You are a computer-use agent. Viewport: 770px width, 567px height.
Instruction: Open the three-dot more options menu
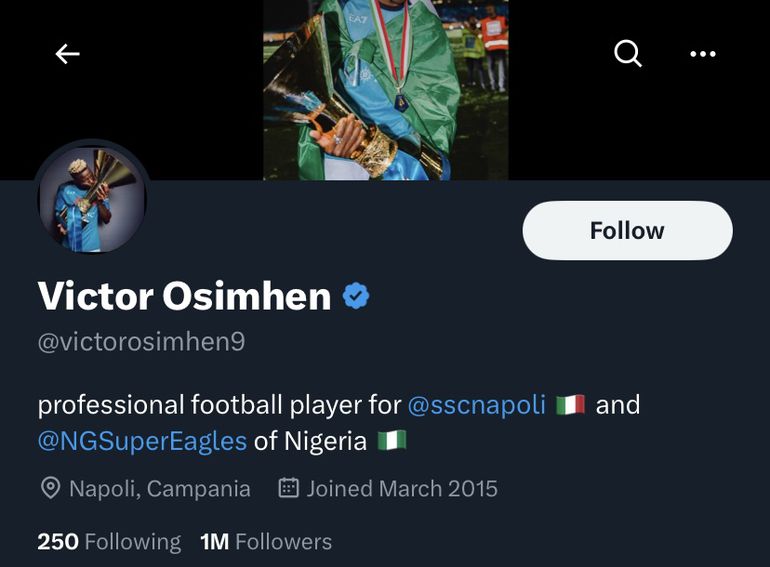pyautogui.click(x=703, y=54)
